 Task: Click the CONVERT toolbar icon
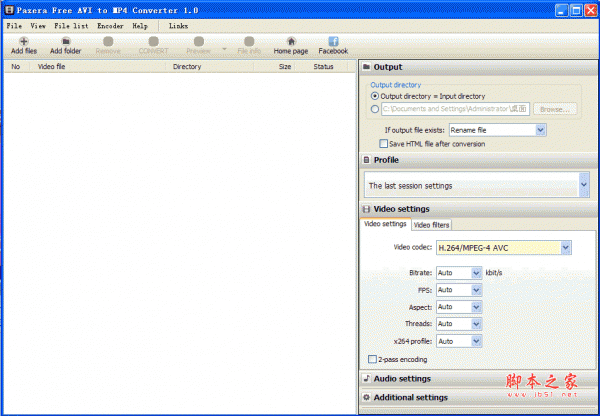pyautogui.click(x=153, y=41)
